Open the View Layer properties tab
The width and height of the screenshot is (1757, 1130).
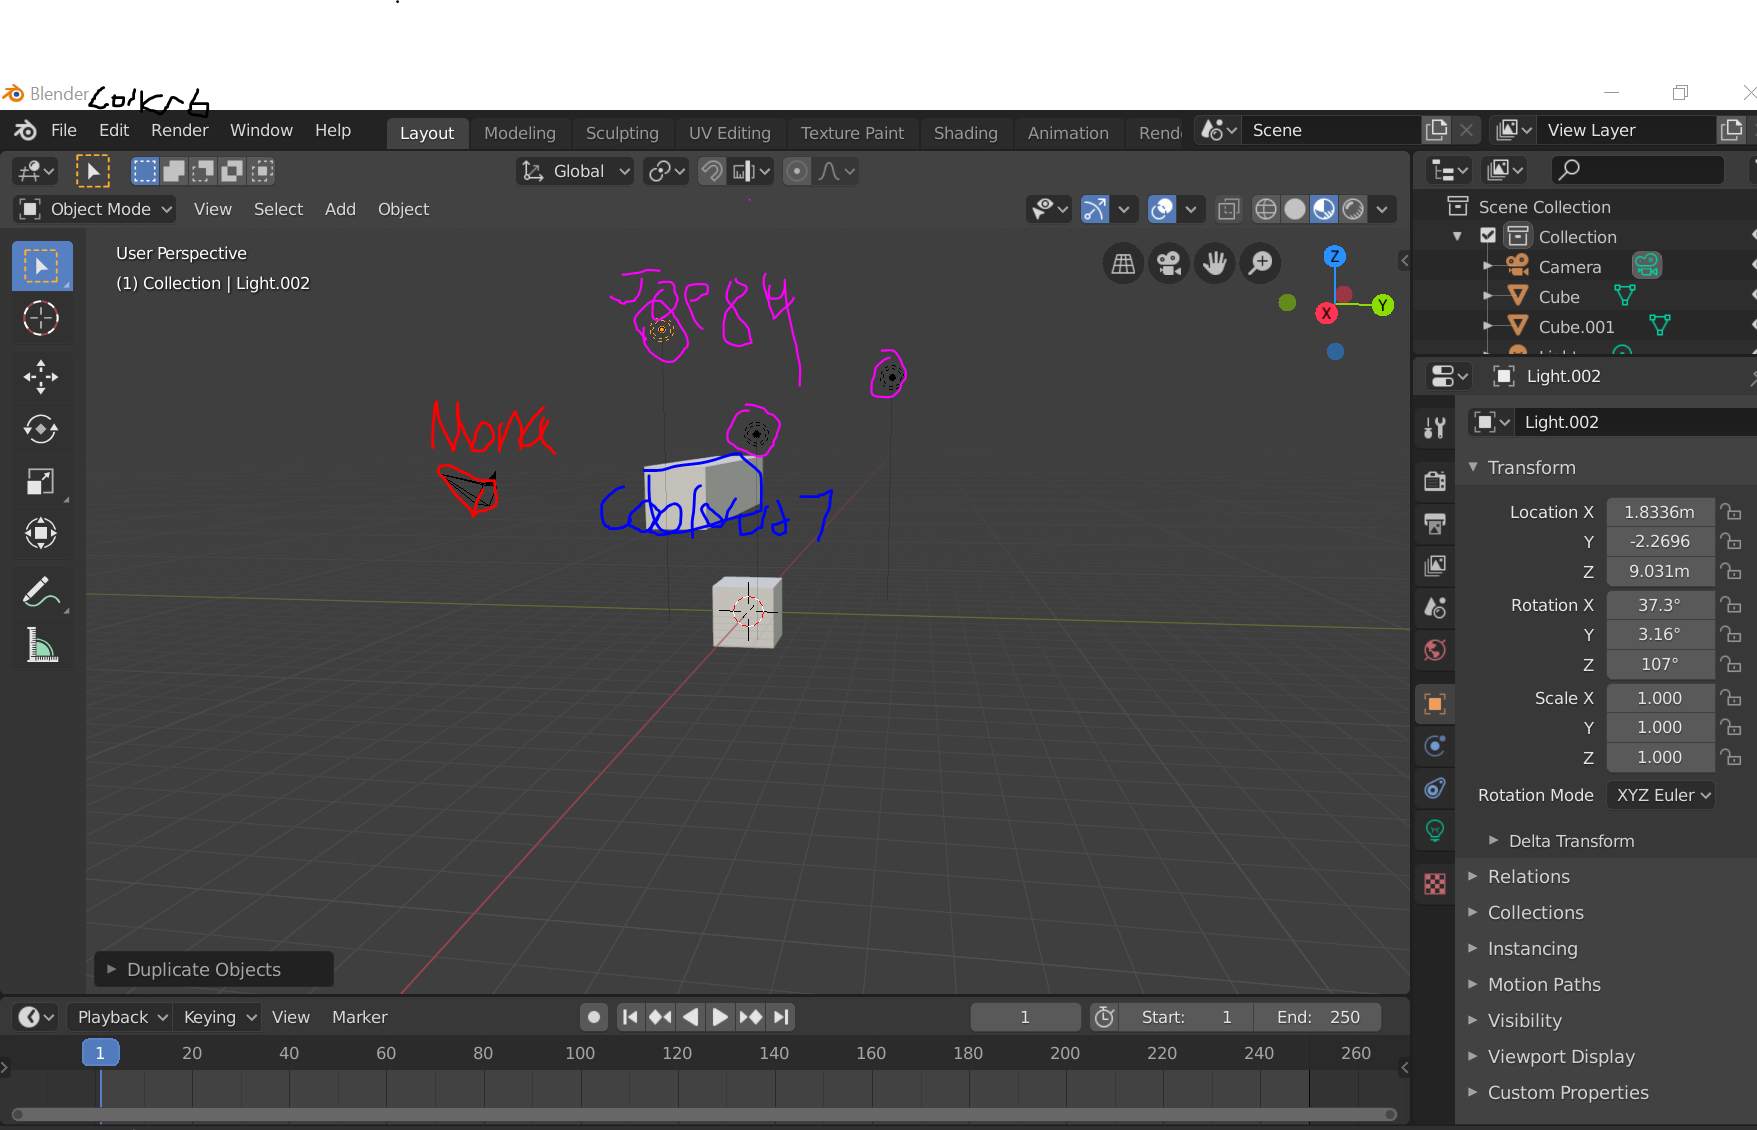tap(1435, 565)
